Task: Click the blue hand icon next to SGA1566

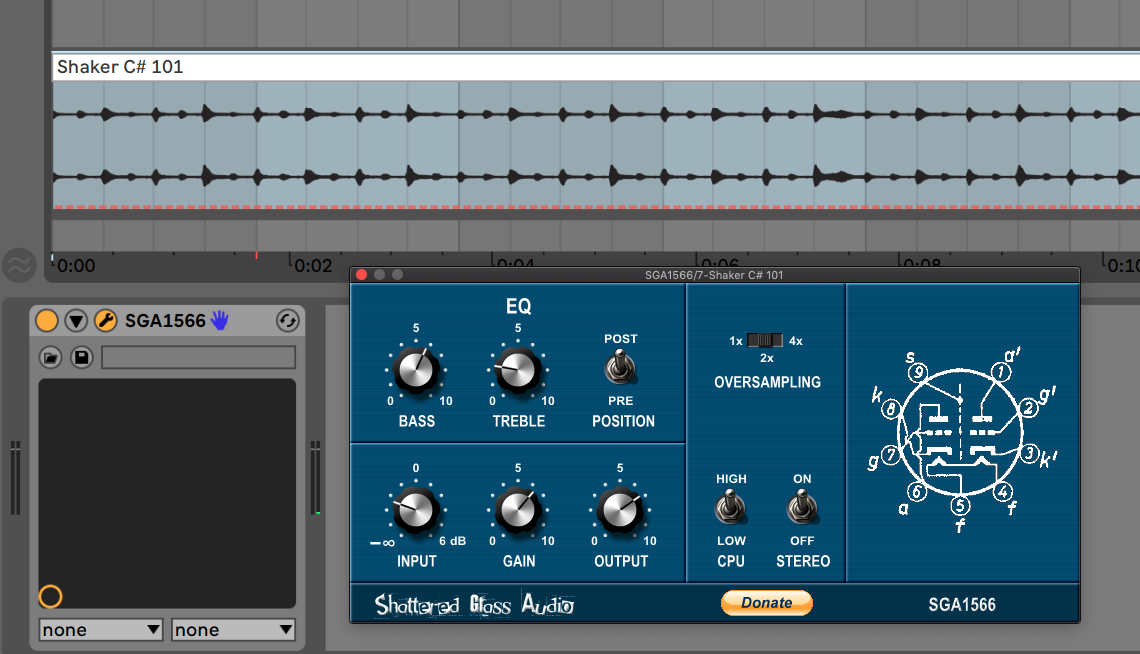Action: pyautogui.click(x=220, y=320)
